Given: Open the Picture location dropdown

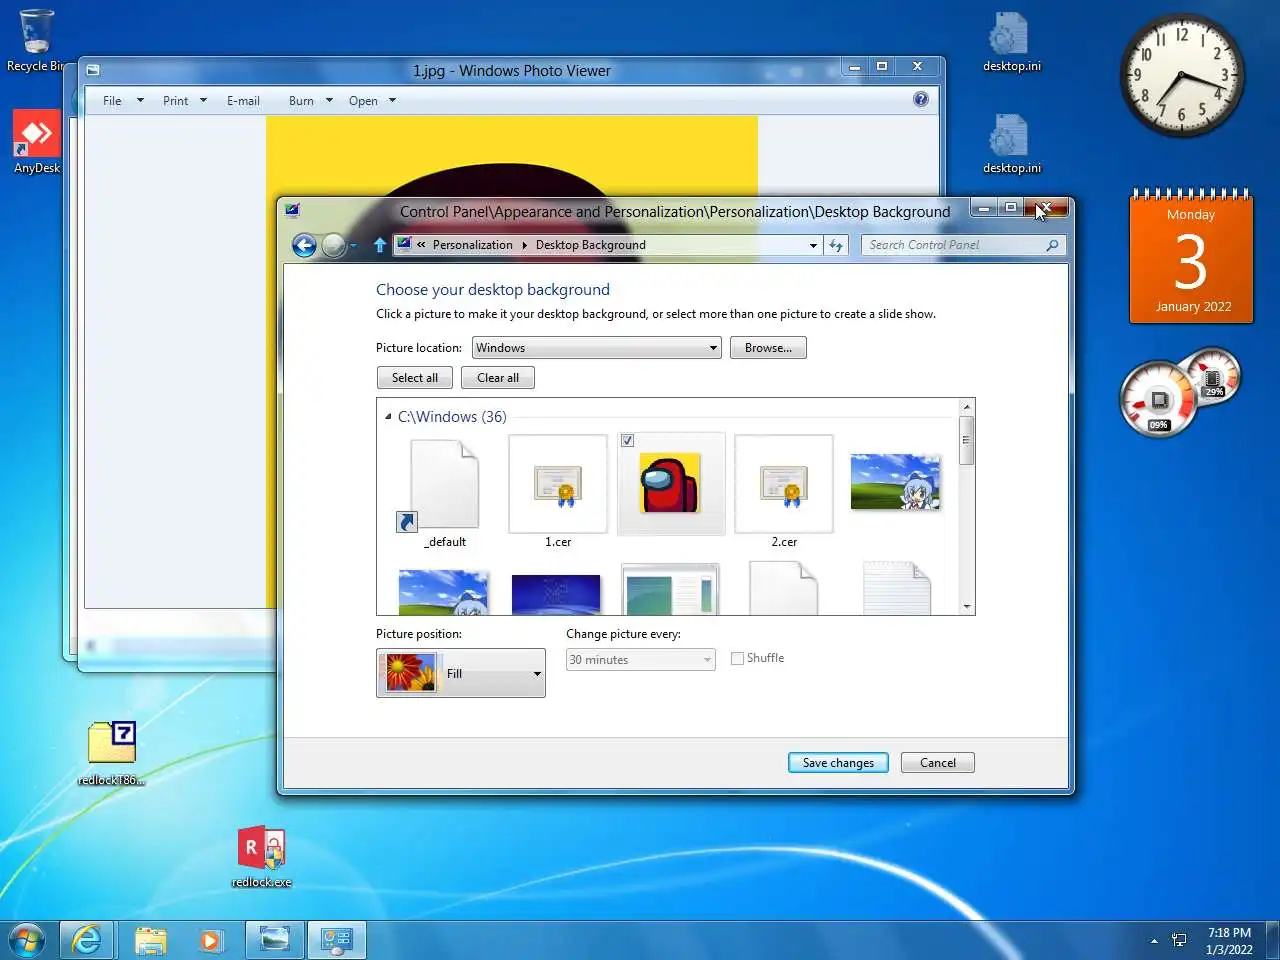Looking at the screenshot, I should pos(596,348).
